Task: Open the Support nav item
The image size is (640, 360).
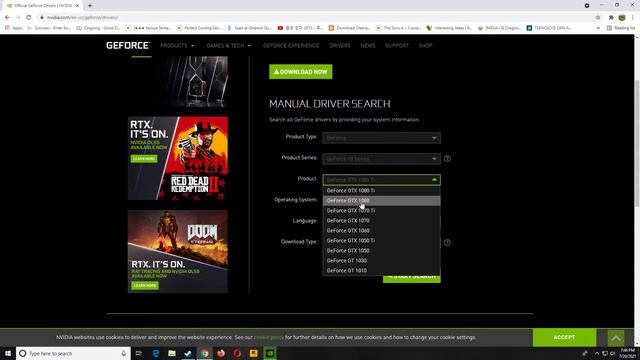Action: pyautogui.click(x=397, y=45)
